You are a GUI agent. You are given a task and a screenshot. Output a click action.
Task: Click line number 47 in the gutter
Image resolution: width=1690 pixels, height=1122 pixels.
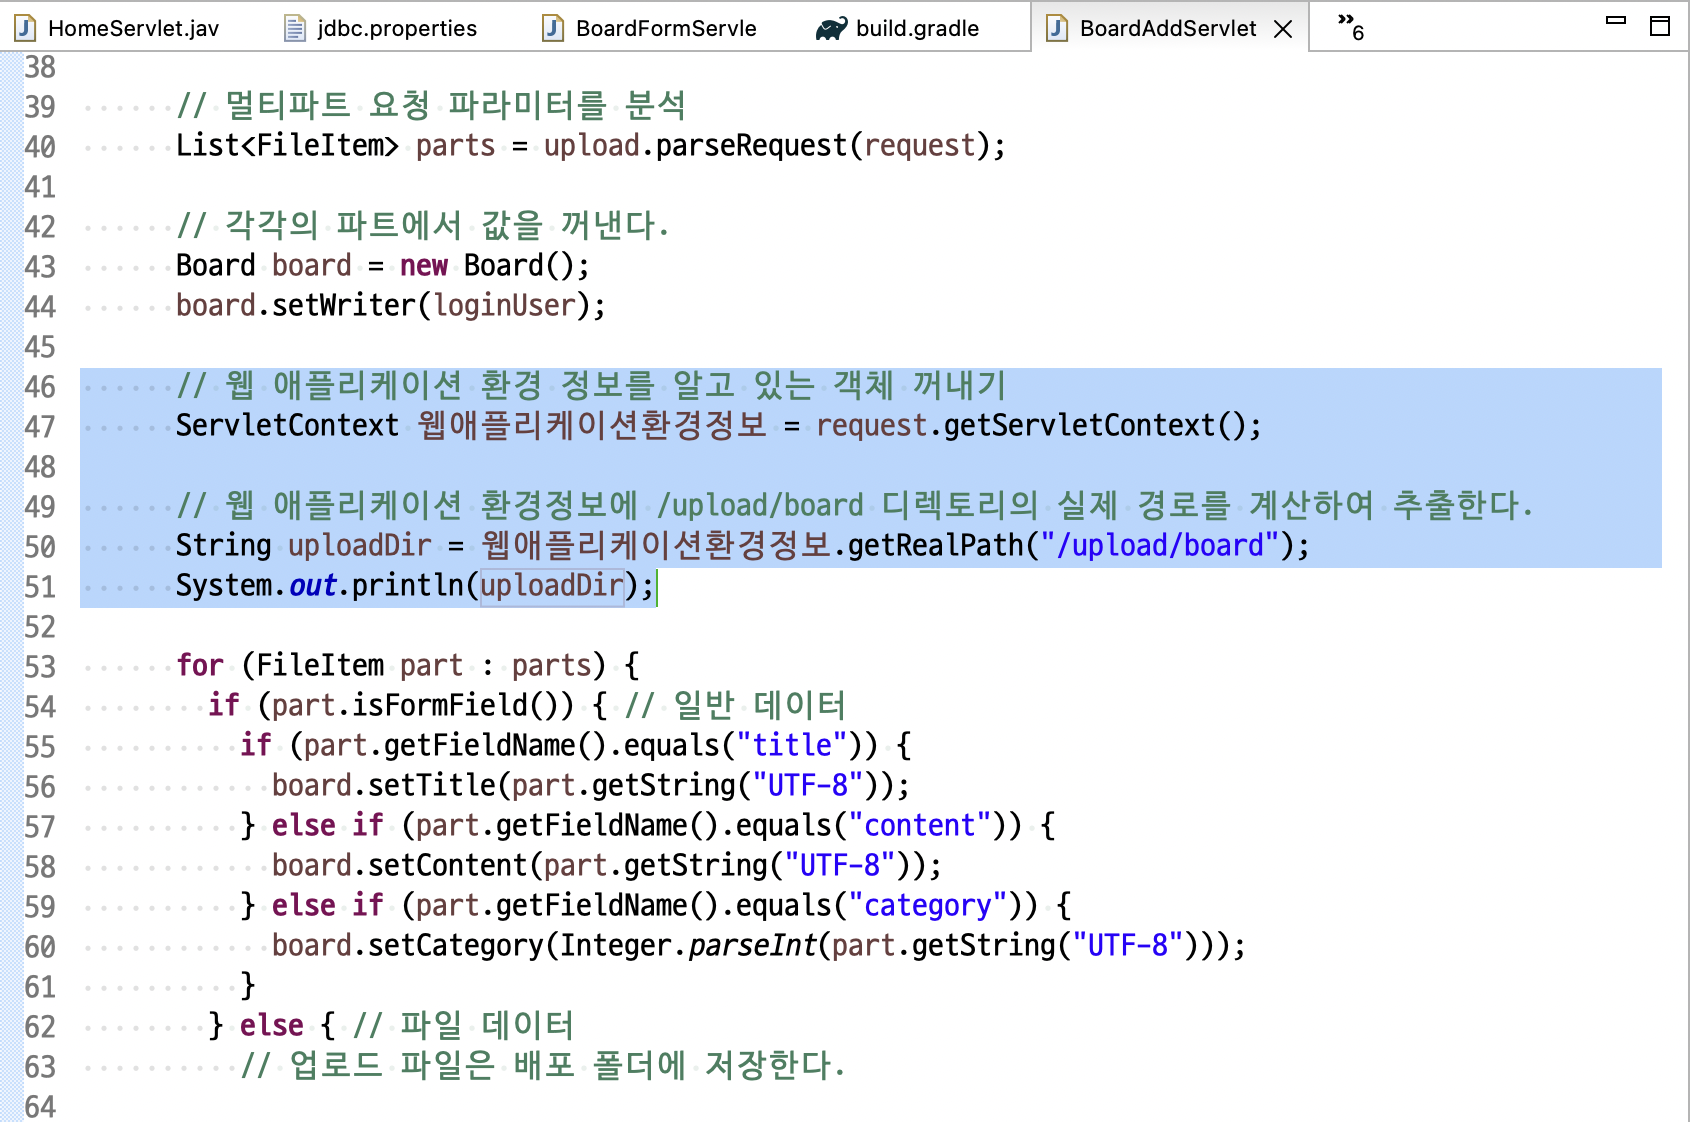pyautogui.click(x=40, y=427)
